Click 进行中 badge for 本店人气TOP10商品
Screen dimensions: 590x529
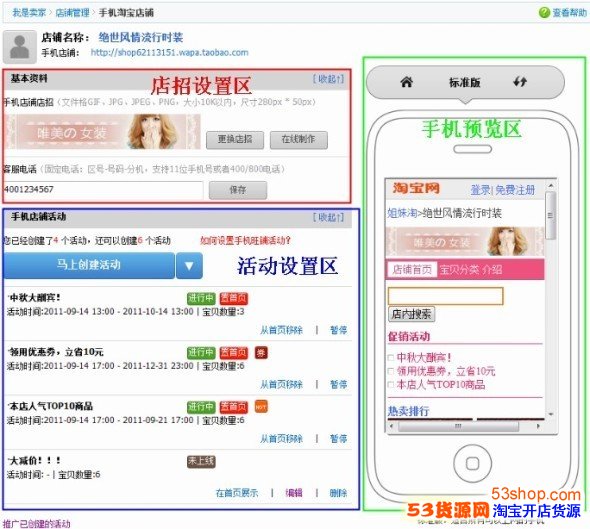[201, 407]
